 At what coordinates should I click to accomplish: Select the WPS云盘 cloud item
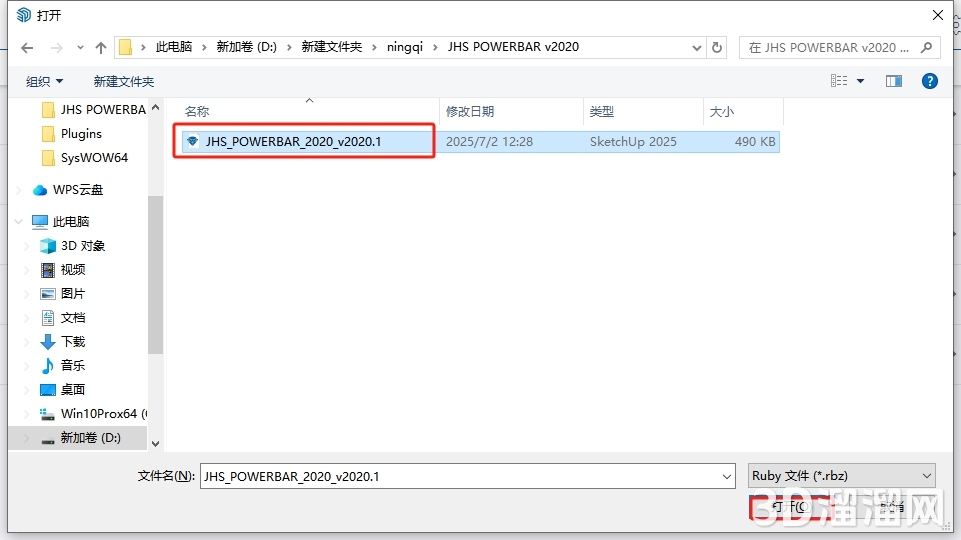click(77, 190)
